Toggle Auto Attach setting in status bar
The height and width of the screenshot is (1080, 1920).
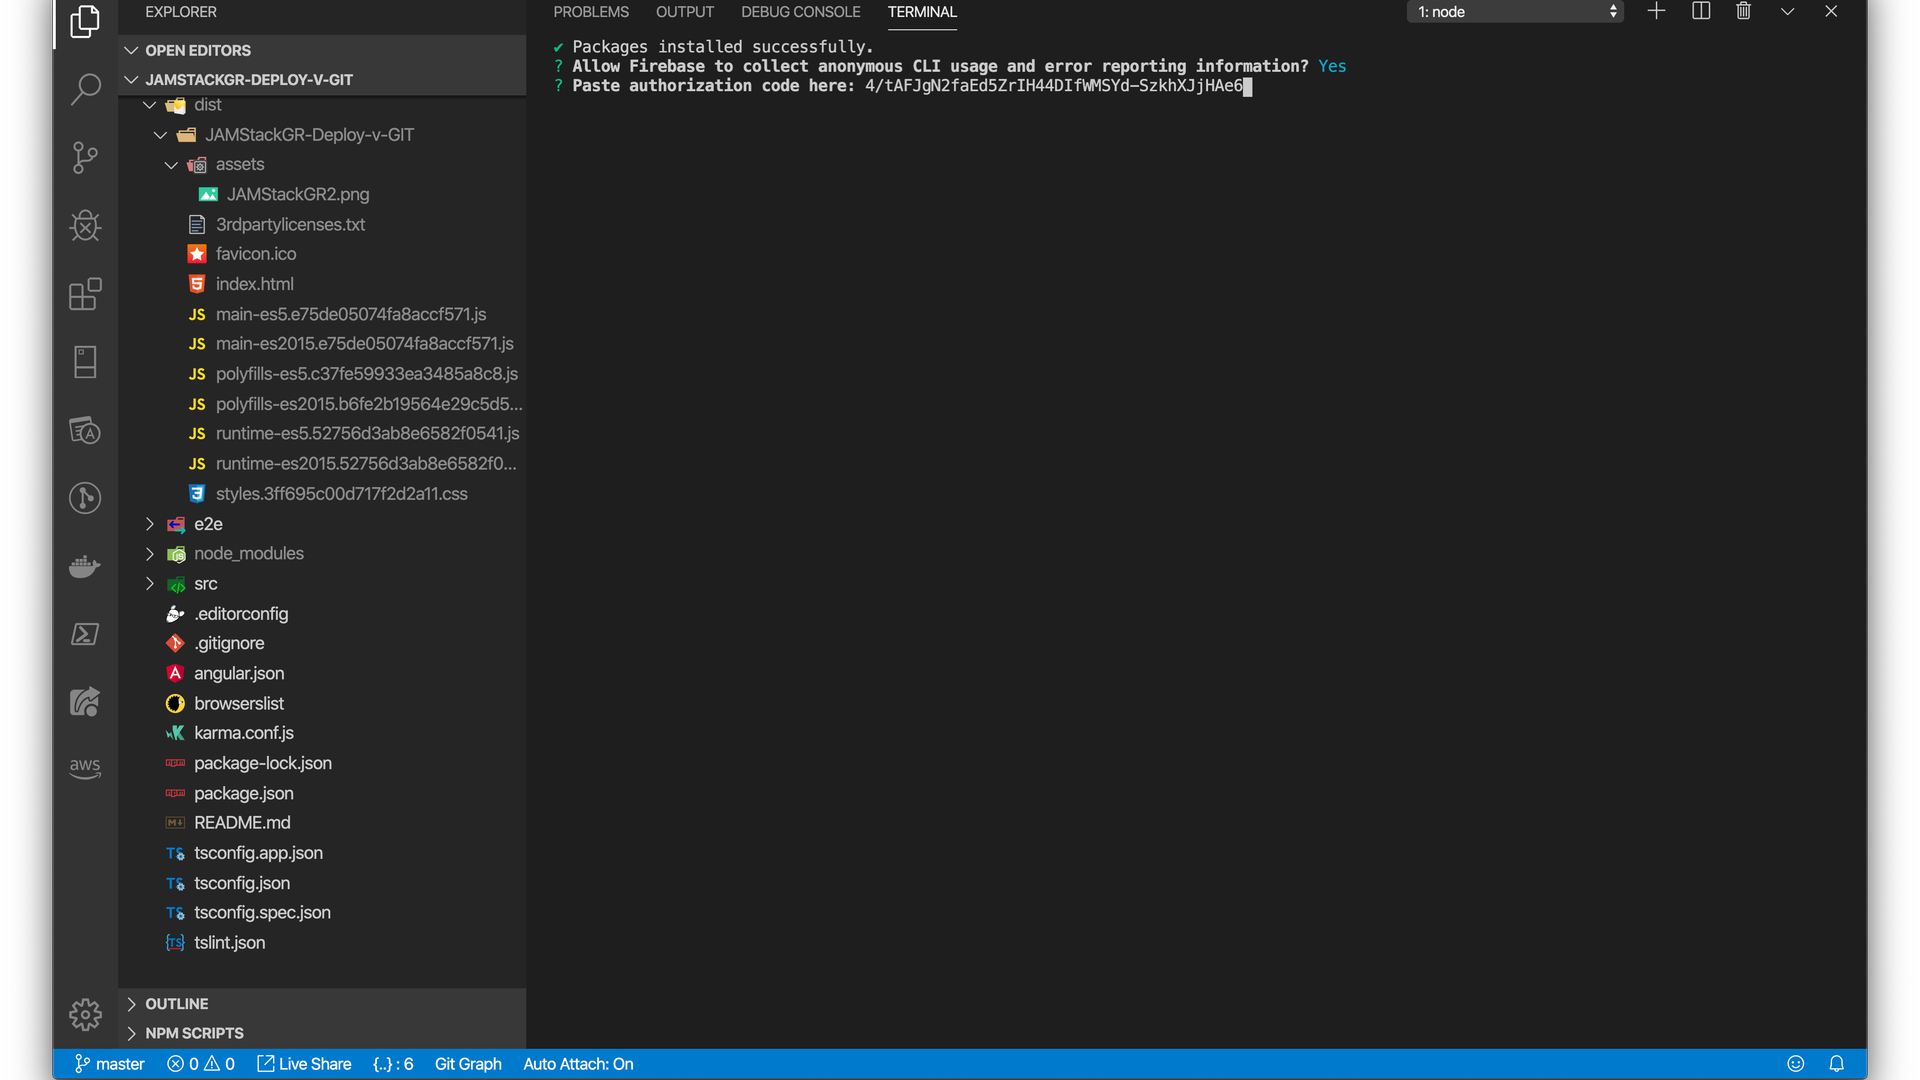pos(578,1064)
